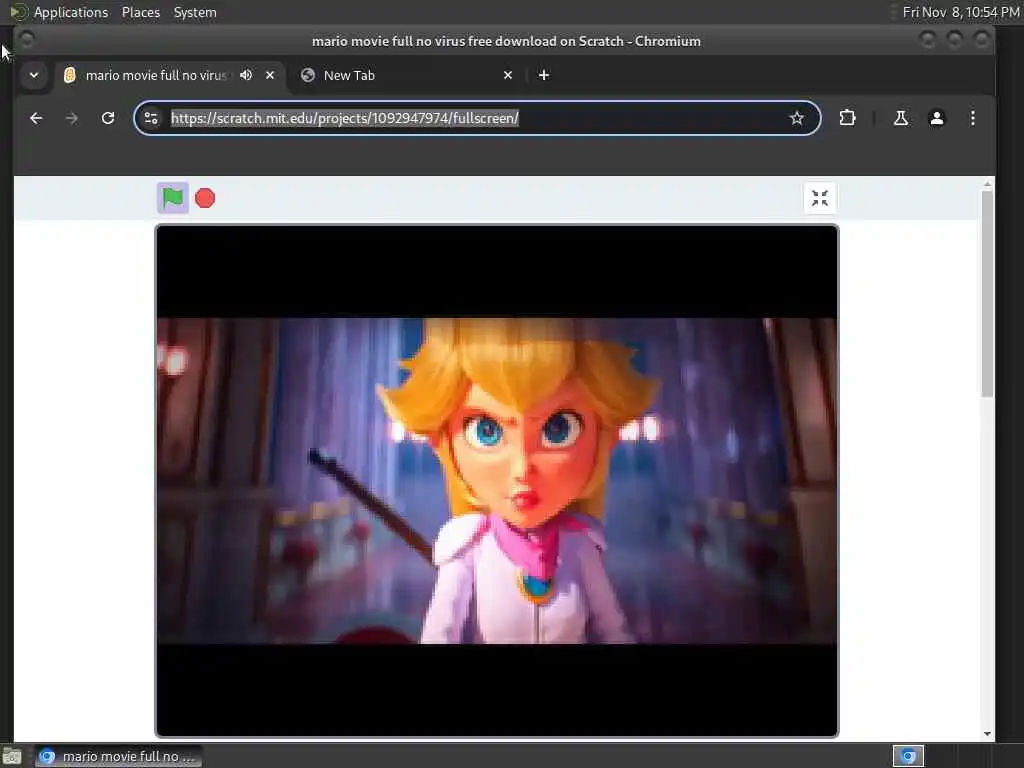Open site information icon in address bar

151,118
